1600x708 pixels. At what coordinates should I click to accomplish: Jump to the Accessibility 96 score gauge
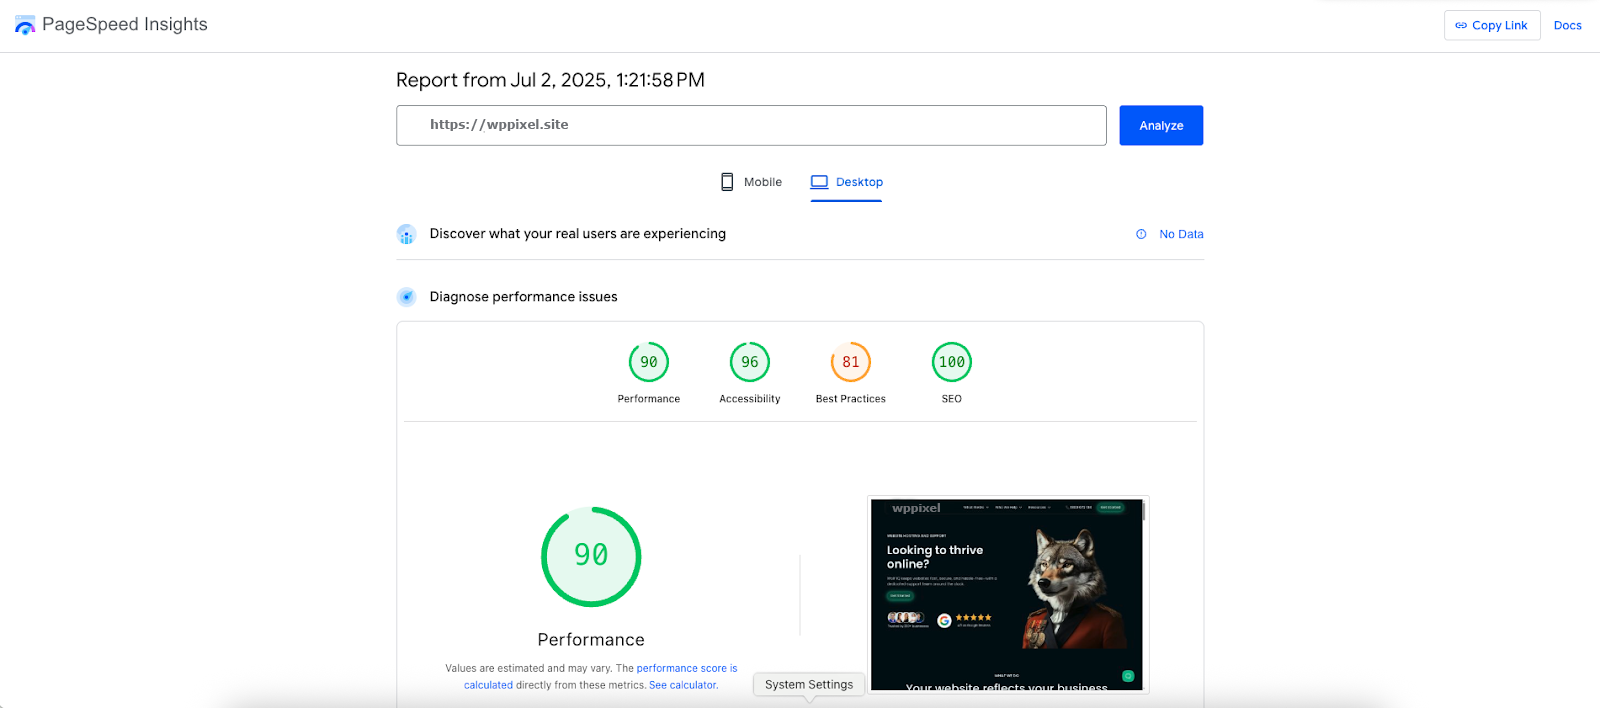[750, 363]
